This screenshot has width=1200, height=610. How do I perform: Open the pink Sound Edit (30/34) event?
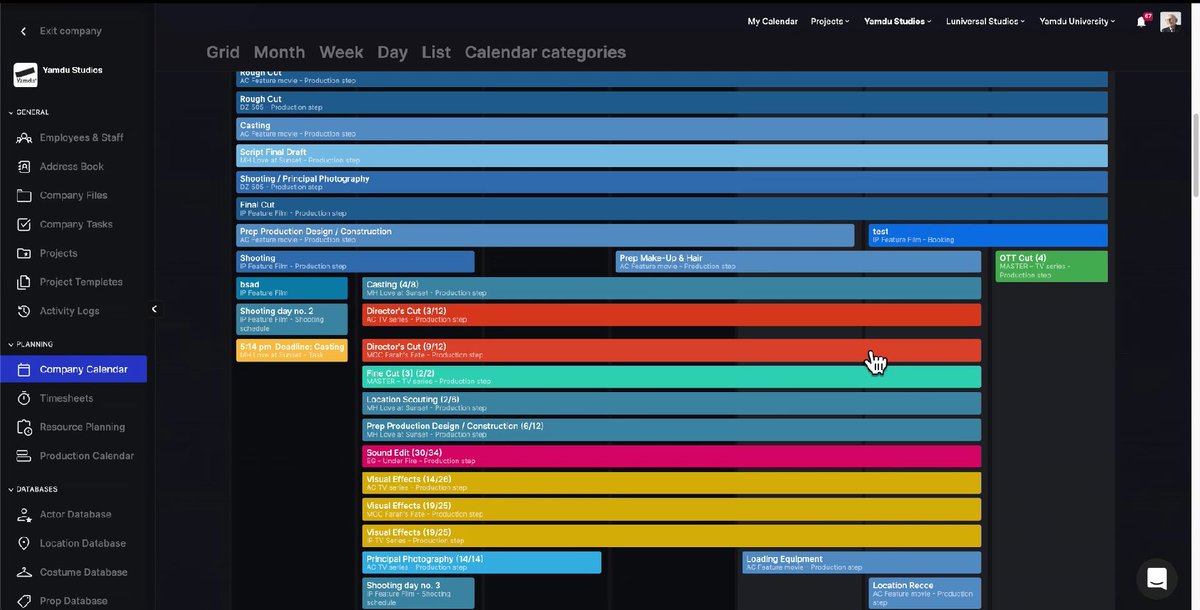[x=671, y=456]
